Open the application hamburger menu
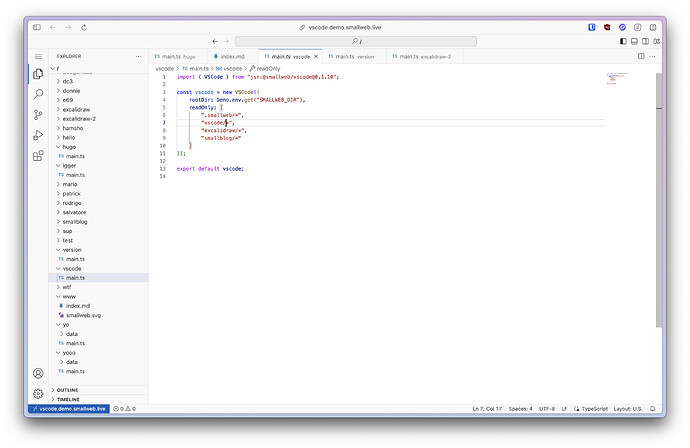The width and height of the screenshot is (690, 448). pos(38,56)
